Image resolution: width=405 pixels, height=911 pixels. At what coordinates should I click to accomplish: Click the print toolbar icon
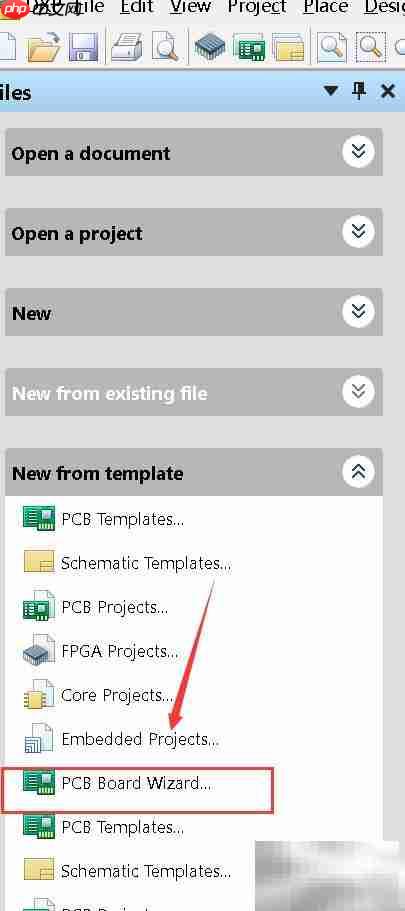(x=127, y=46)
